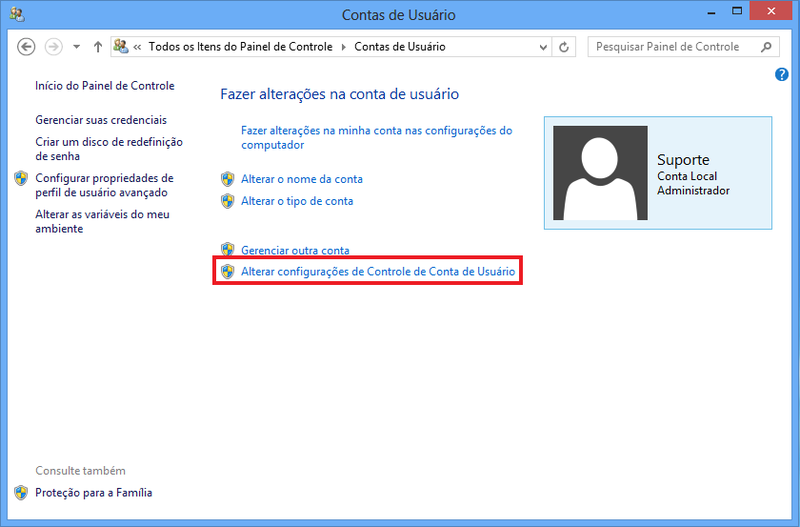Open Gerenciar suas credenciais
Screen dimensions: 800x527
[x=101, y=120]
